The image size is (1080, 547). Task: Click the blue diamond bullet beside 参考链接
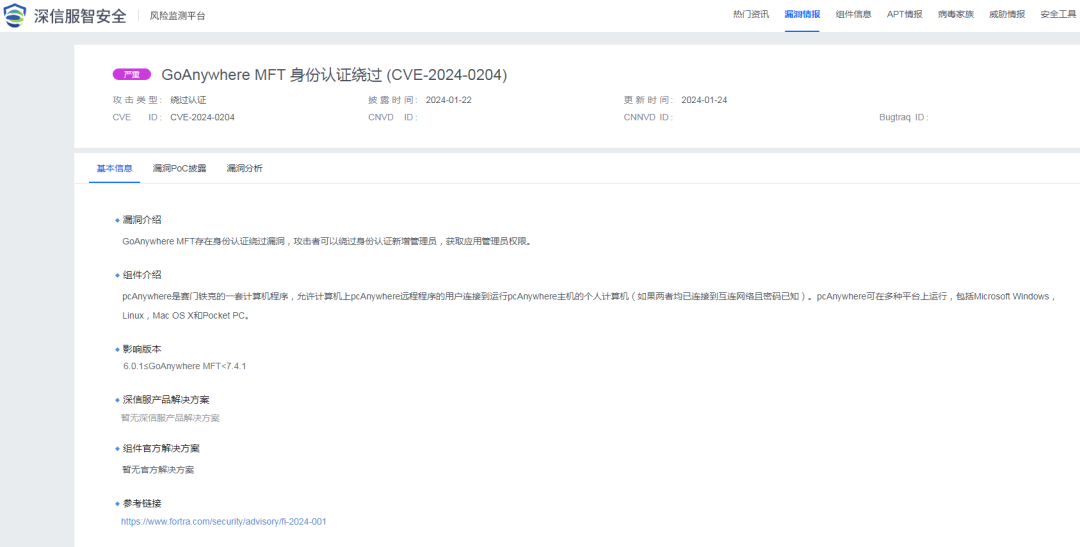tap(117, 504)
